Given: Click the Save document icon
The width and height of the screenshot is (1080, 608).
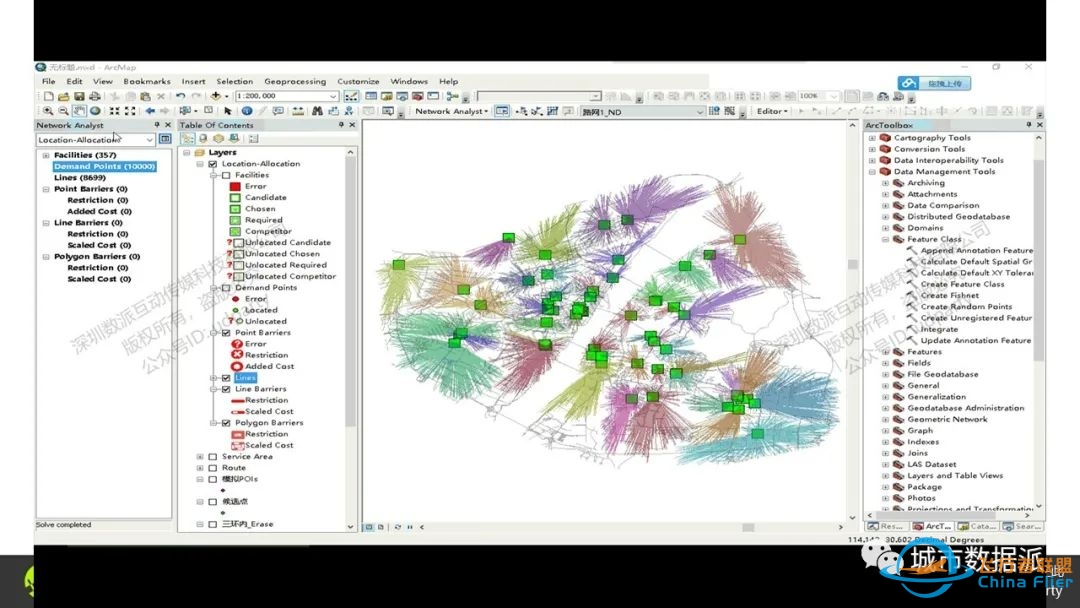Looking at the screenshot, I should point(80,96).
